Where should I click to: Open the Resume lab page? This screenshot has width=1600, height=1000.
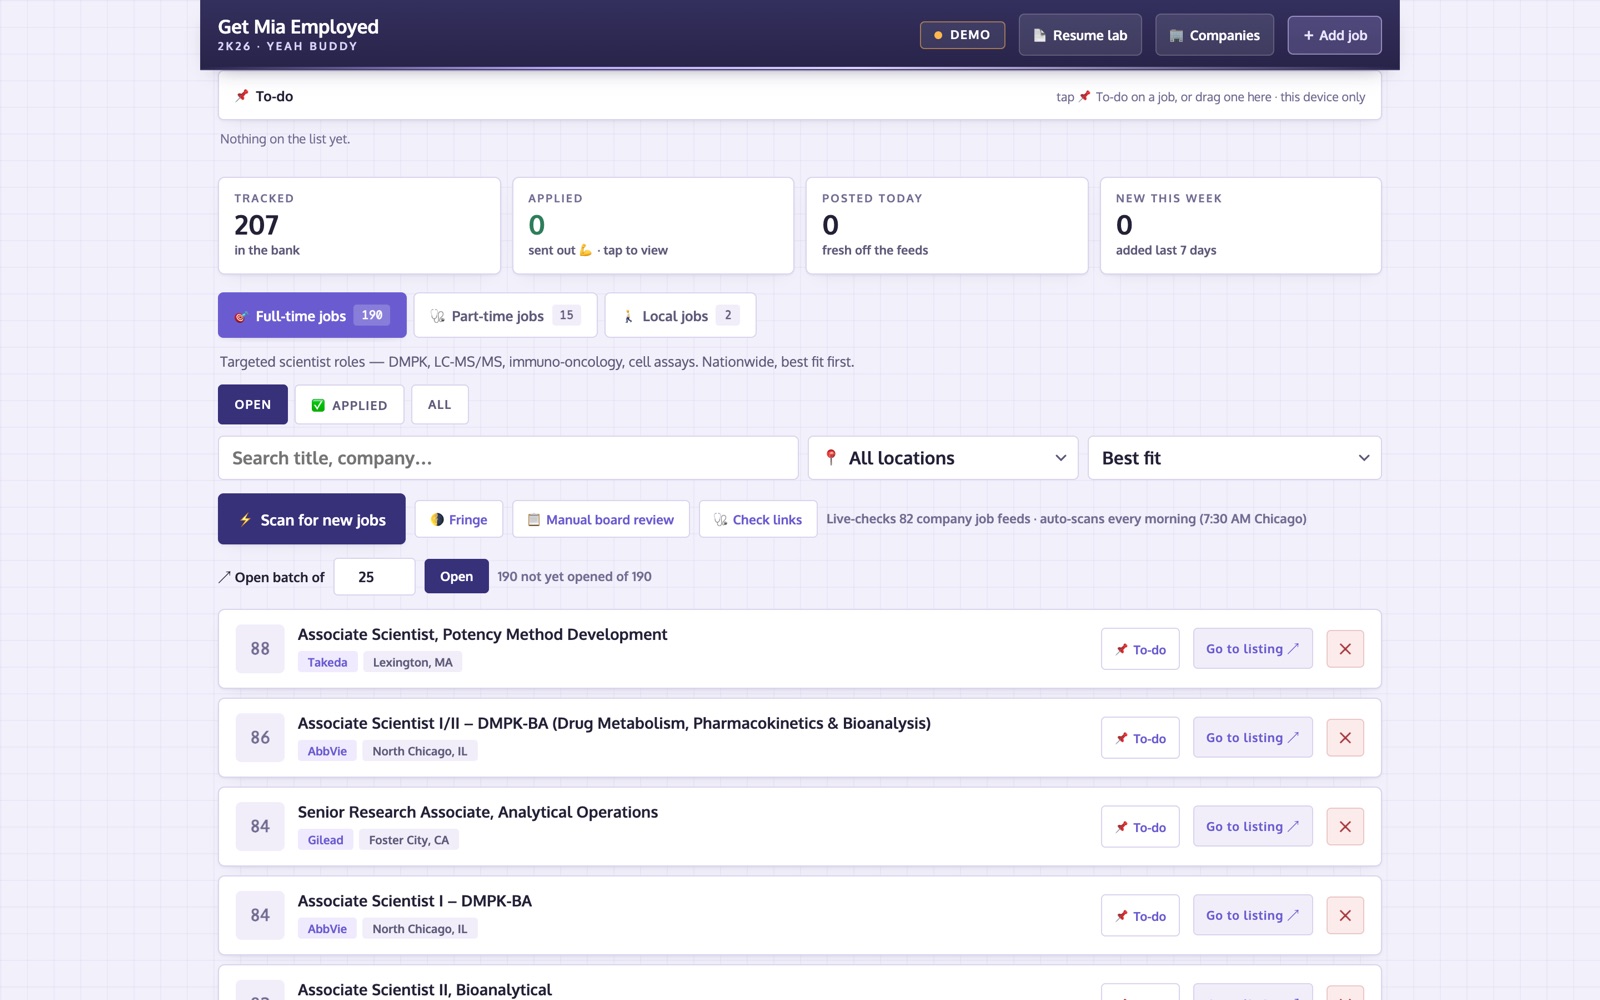click(x=1080, y=35)
